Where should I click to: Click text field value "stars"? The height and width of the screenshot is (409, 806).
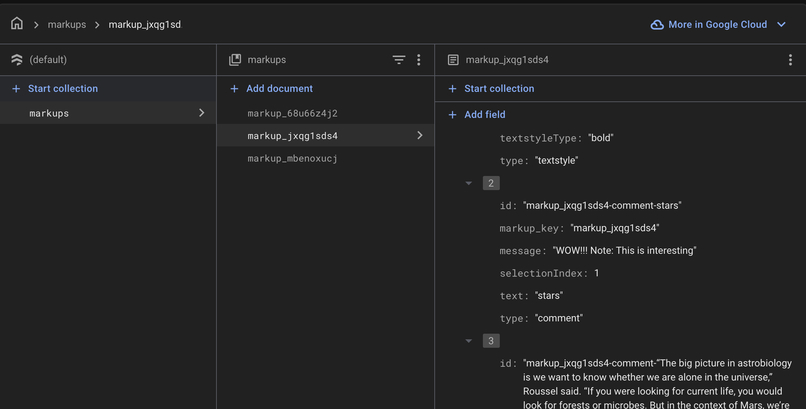(549, 295)
